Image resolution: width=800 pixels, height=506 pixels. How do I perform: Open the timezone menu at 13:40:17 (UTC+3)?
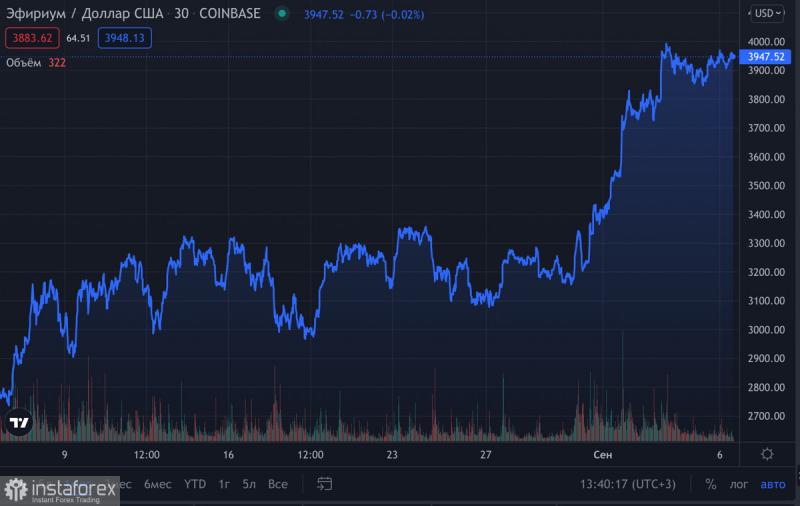click(x=627, y=484)
